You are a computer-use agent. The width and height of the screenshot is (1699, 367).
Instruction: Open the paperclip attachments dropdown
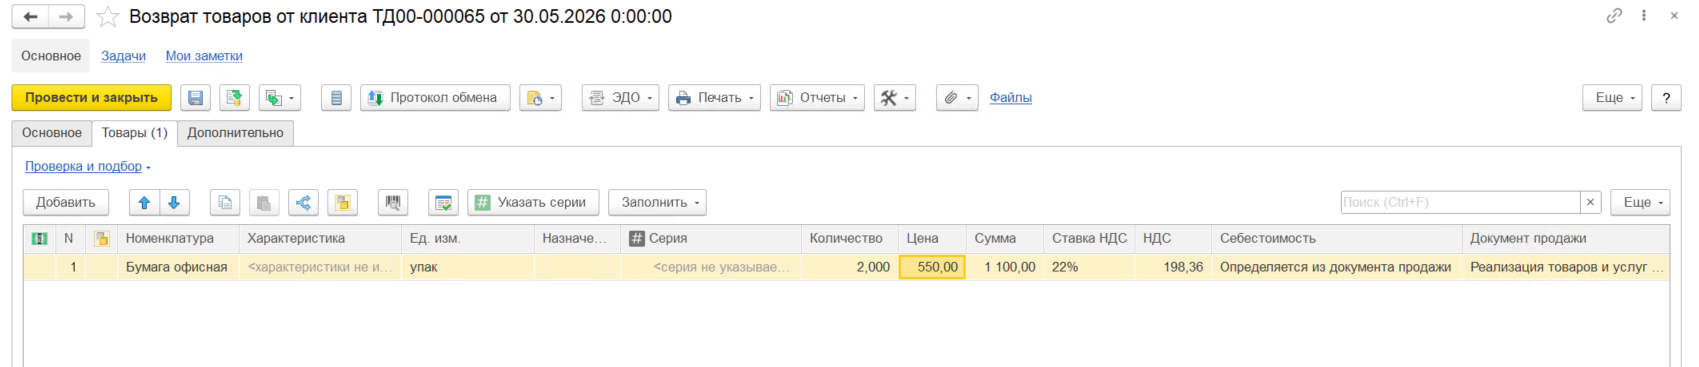click(957, 98)
